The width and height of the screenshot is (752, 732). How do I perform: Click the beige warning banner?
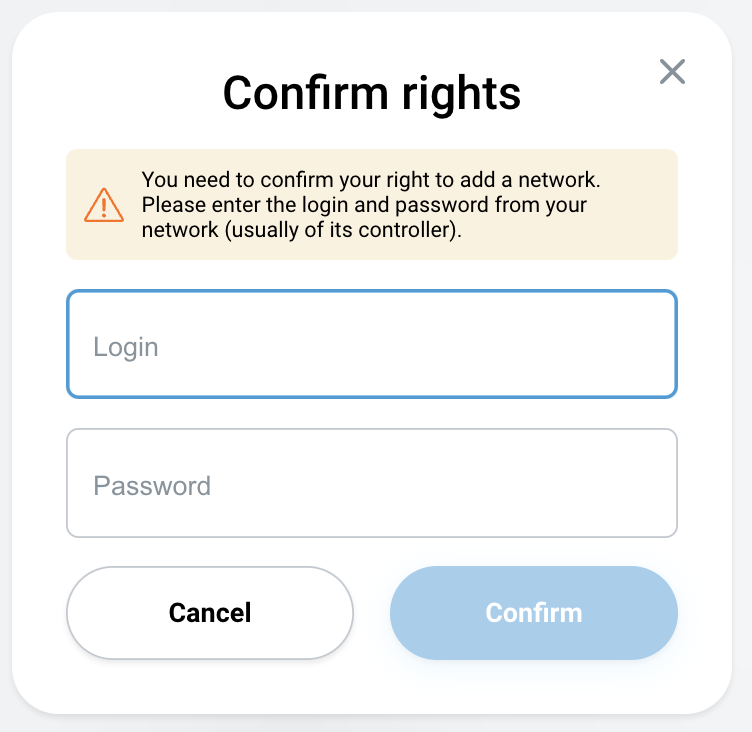click(372, 204)
